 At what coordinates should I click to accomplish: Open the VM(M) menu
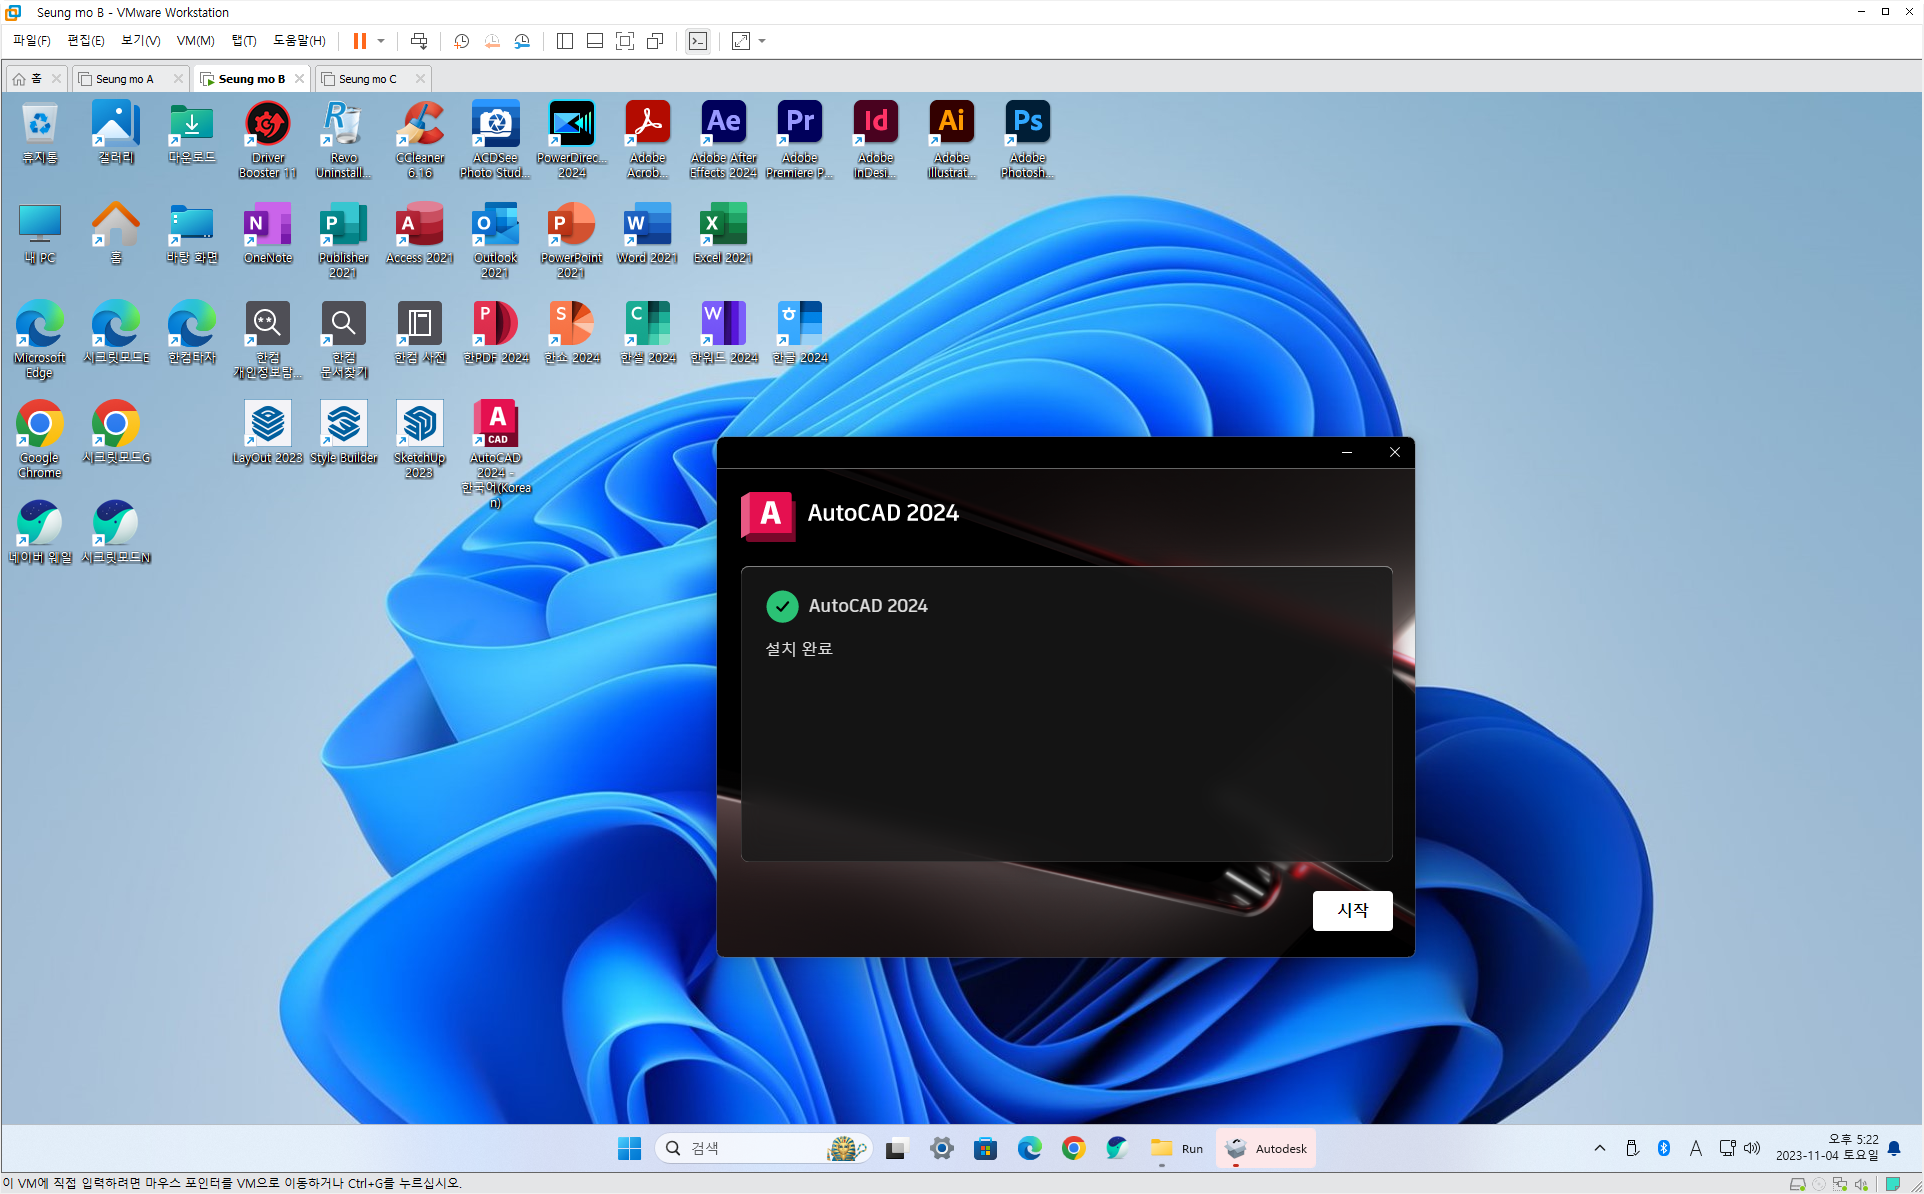point(195,41)
